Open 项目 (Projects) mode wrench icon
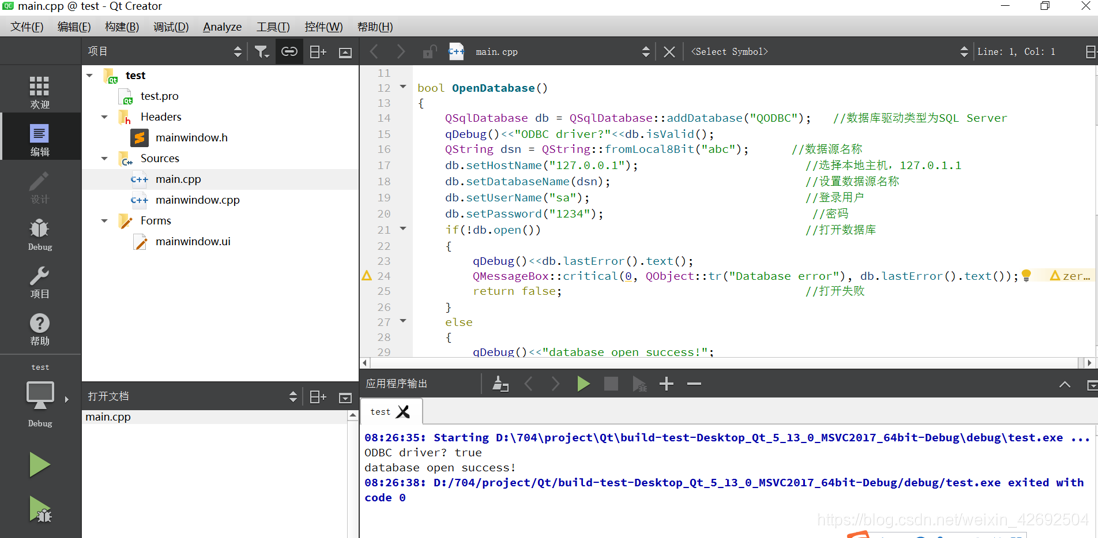The height and width of the screenshot is (538, 1098). click(x=40, y=281)
